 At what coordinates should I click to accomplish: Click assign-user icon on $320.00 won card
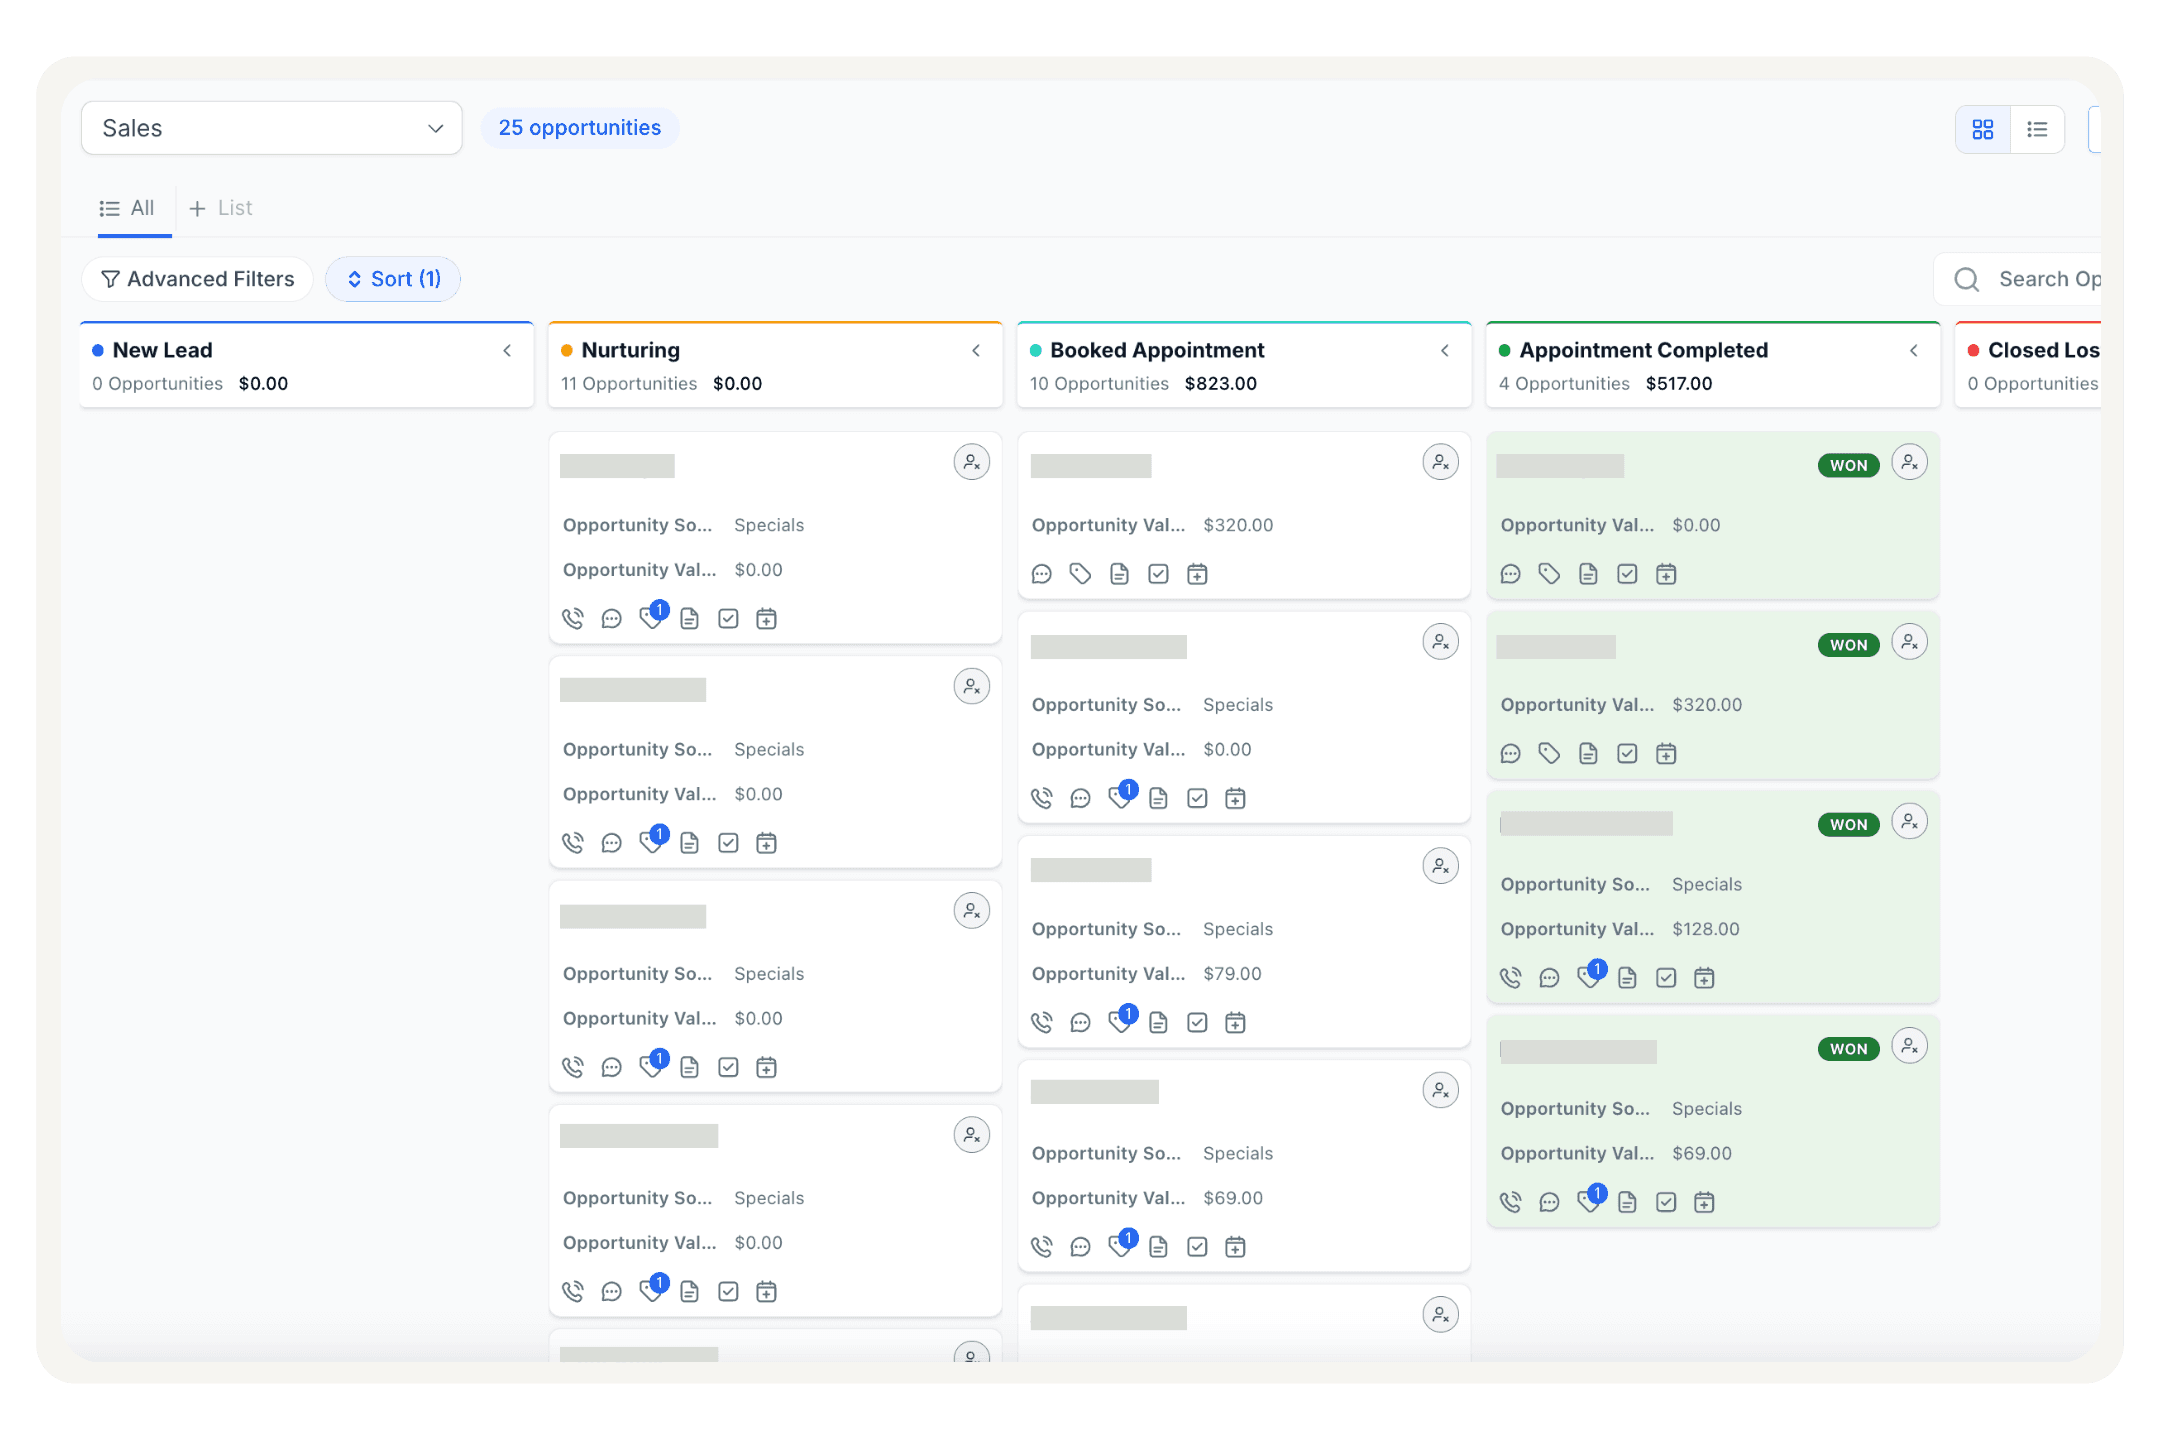pyautogui.click(x=1909, y=642)
